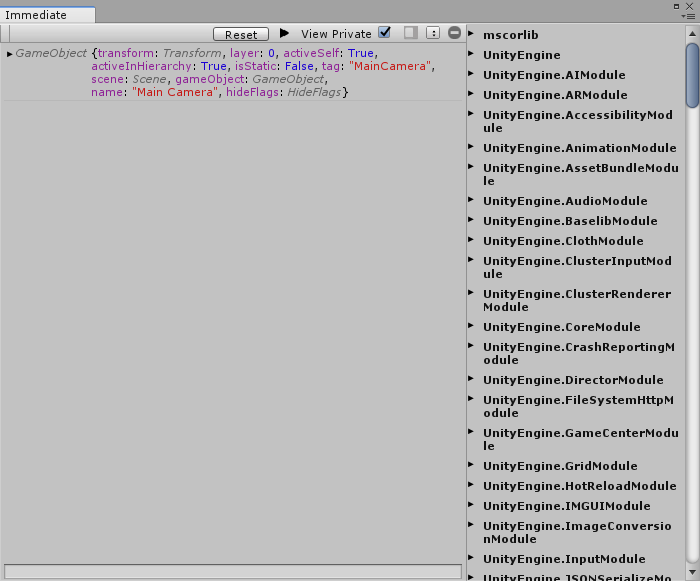
Task: Select UnityEngine.BaselibModule in the list
Action: click(x=570, y=221)
